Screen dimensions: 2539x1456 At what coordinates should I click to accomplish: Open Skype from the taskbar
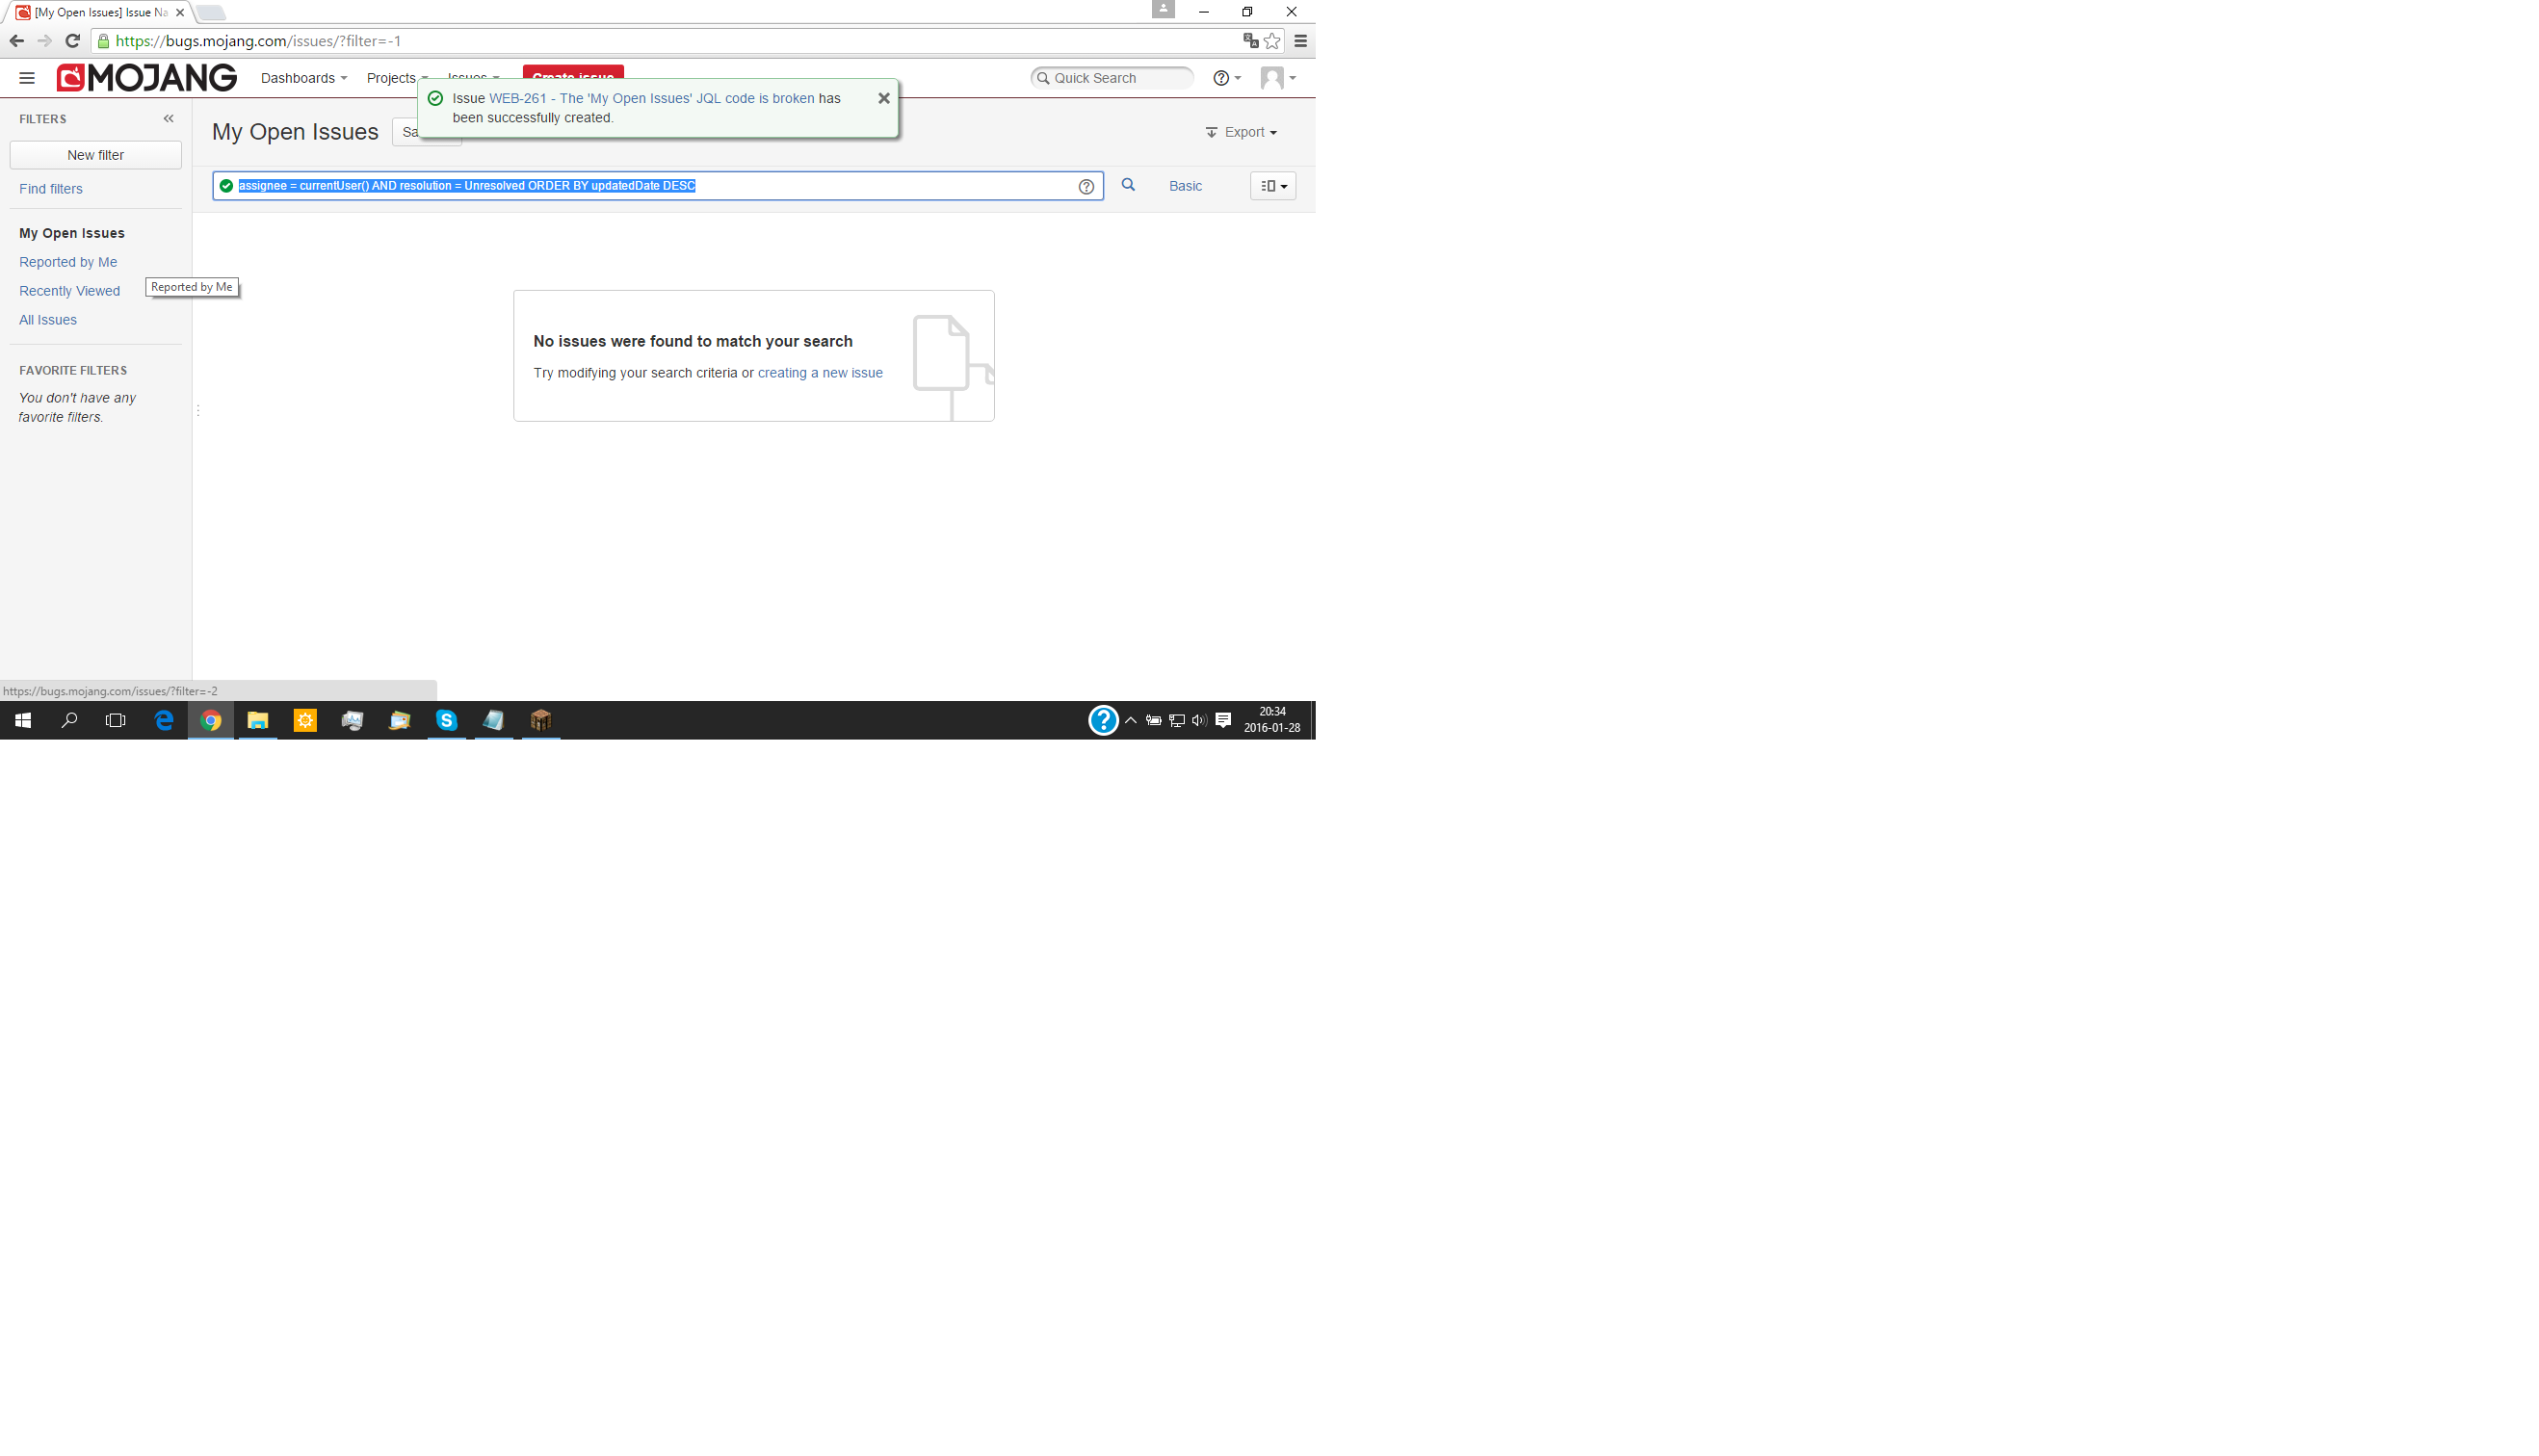click(x=446, y=720)
